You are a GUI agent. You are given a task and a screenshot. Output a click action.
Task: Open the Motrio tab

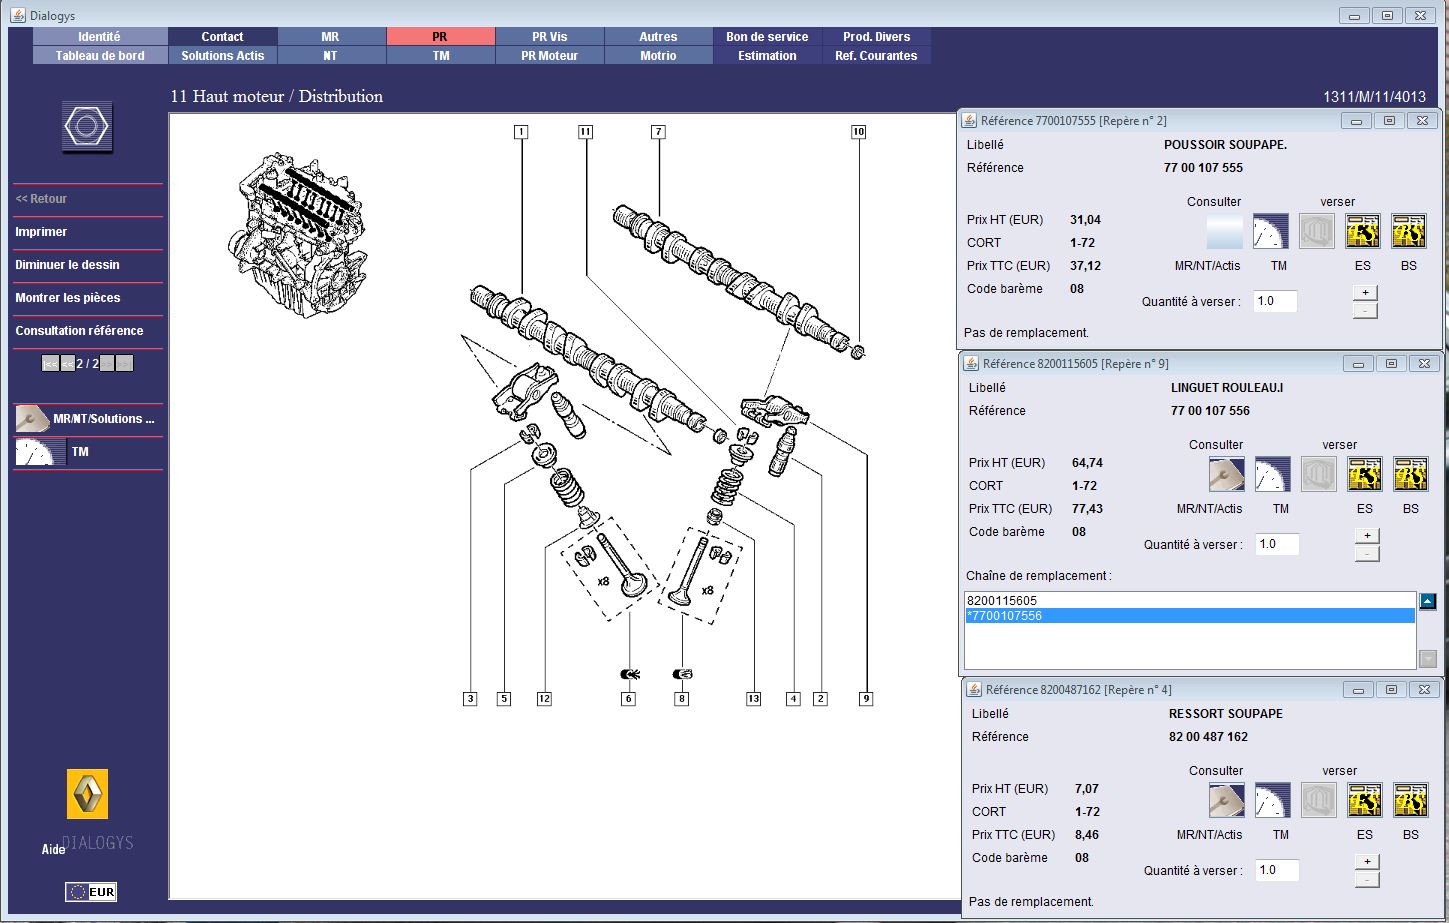[658, 56]
